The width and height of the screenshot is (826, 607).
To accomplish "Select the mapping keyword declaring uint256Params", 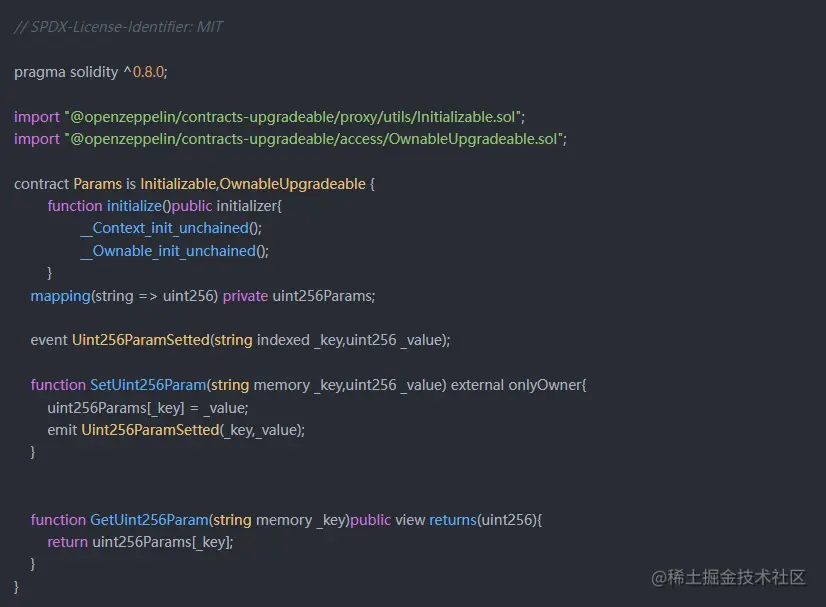I will 60,296.
